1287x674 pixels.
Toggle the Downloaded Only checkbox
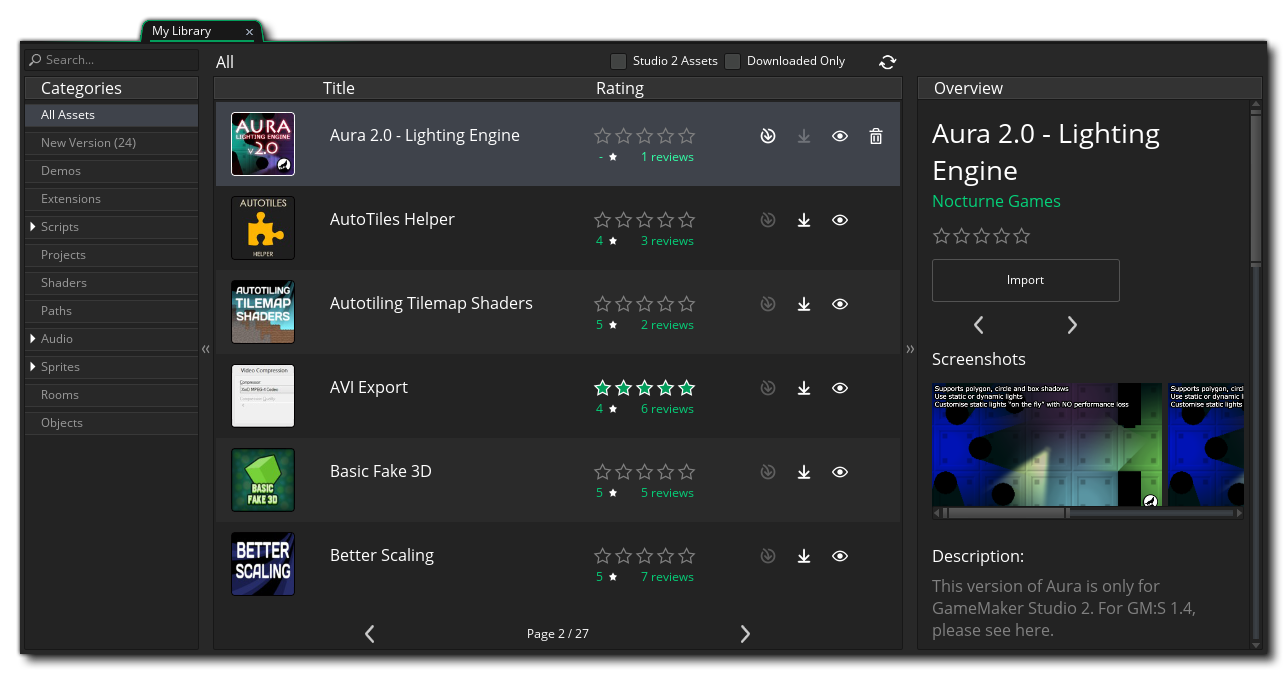tap(733, 61)
